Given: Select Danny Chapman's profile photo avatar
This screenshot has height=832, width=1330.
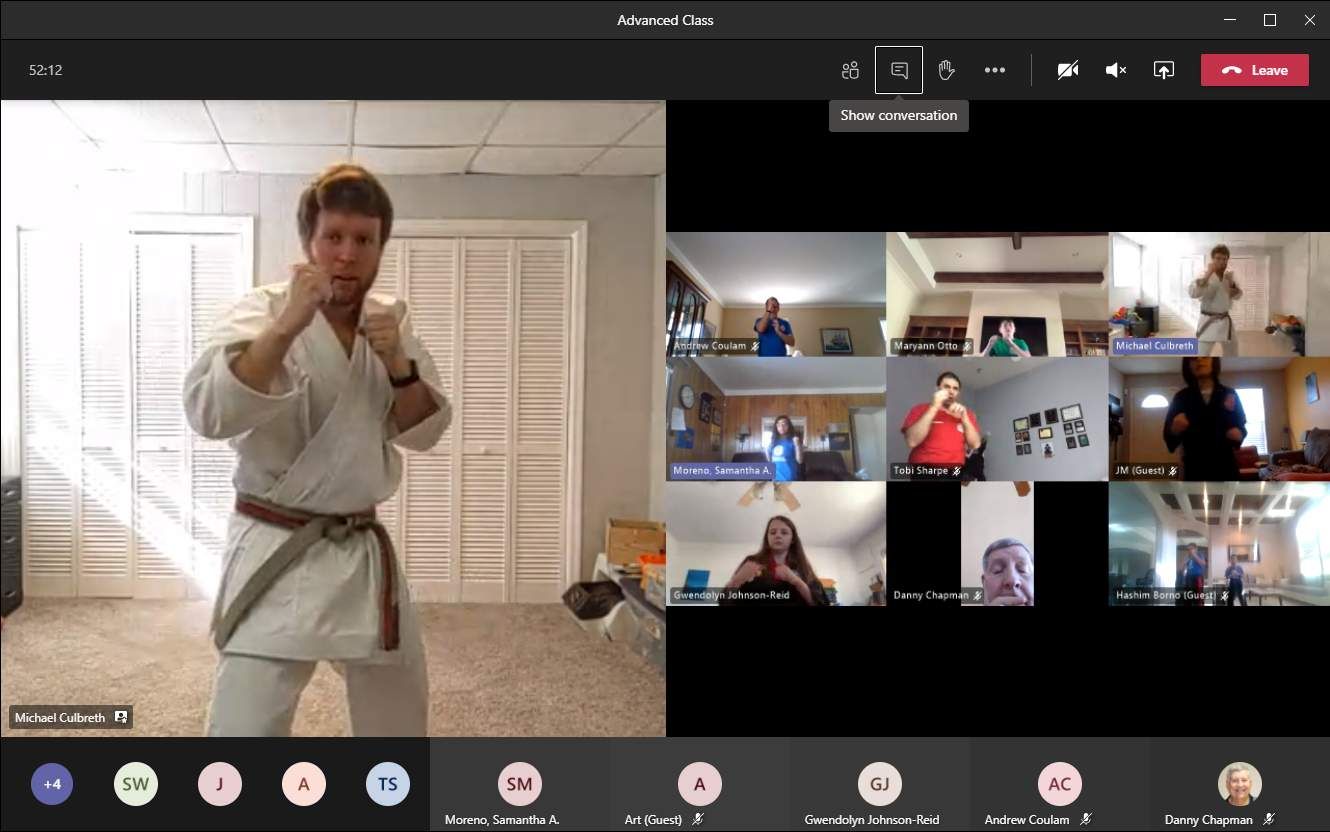Looking at the screenshot, I should click(1239, 784).
